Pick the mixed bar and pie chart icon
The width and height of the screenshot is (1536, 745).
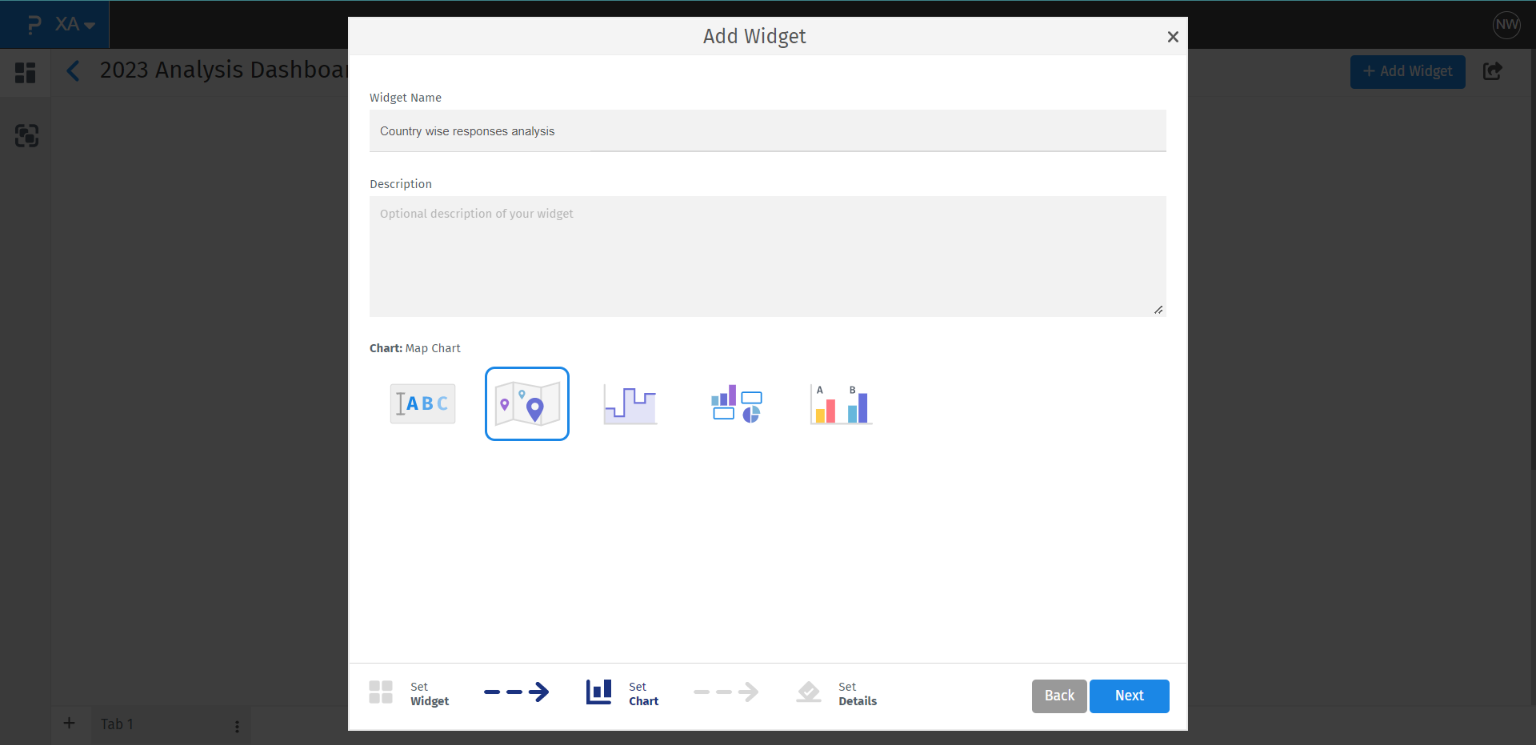coord(736,404)
